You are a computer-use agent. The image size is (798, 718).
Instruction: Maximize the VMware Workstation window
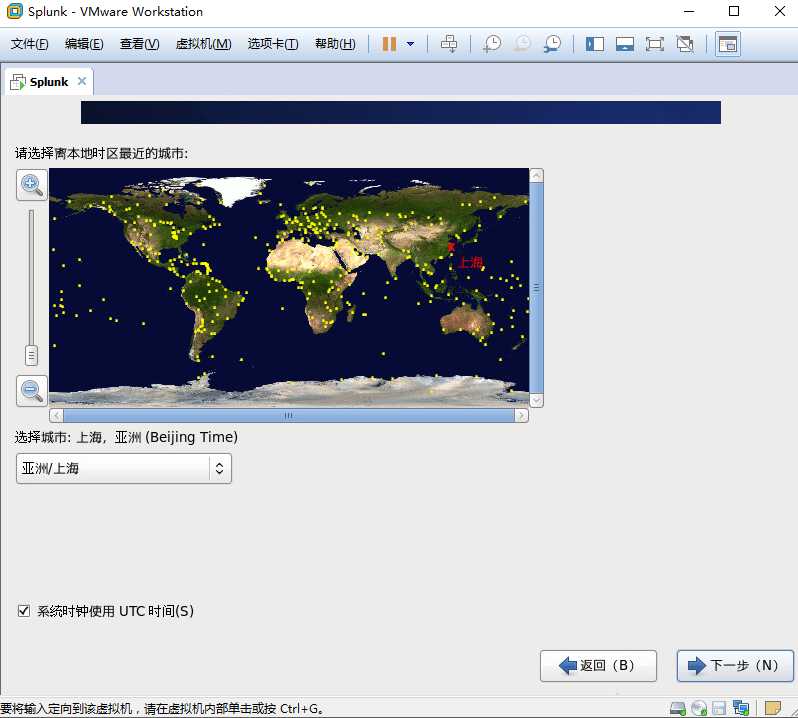(734, 11)
